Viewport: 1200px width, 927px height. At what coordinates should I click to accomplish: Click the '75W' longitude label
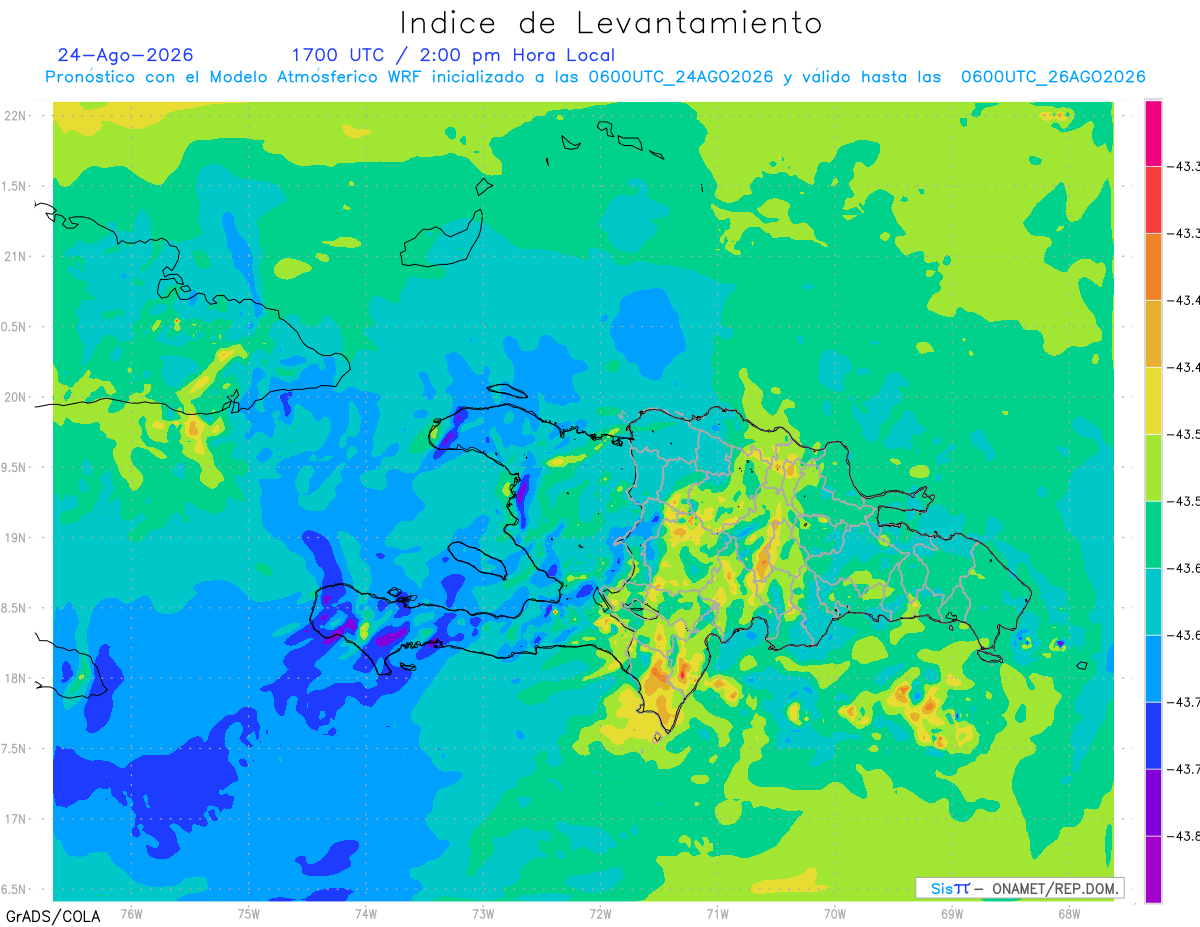tap(249, 913)
